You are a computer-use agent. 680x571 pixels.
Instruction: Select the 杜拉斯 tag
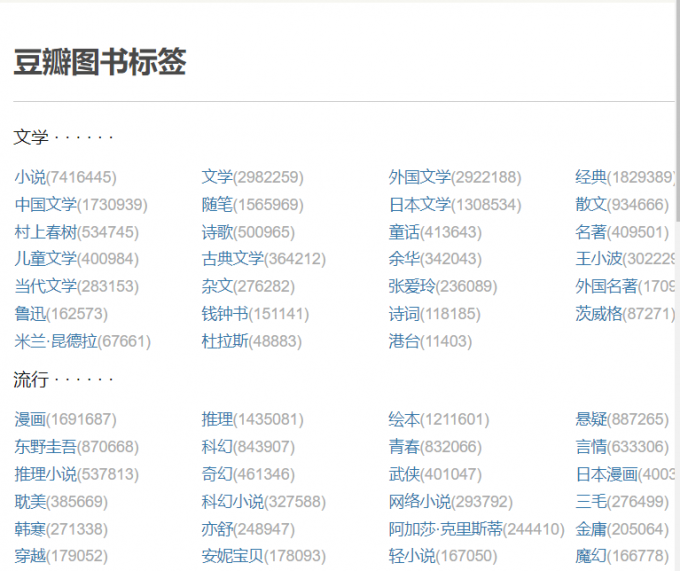(x=225, y=341)
